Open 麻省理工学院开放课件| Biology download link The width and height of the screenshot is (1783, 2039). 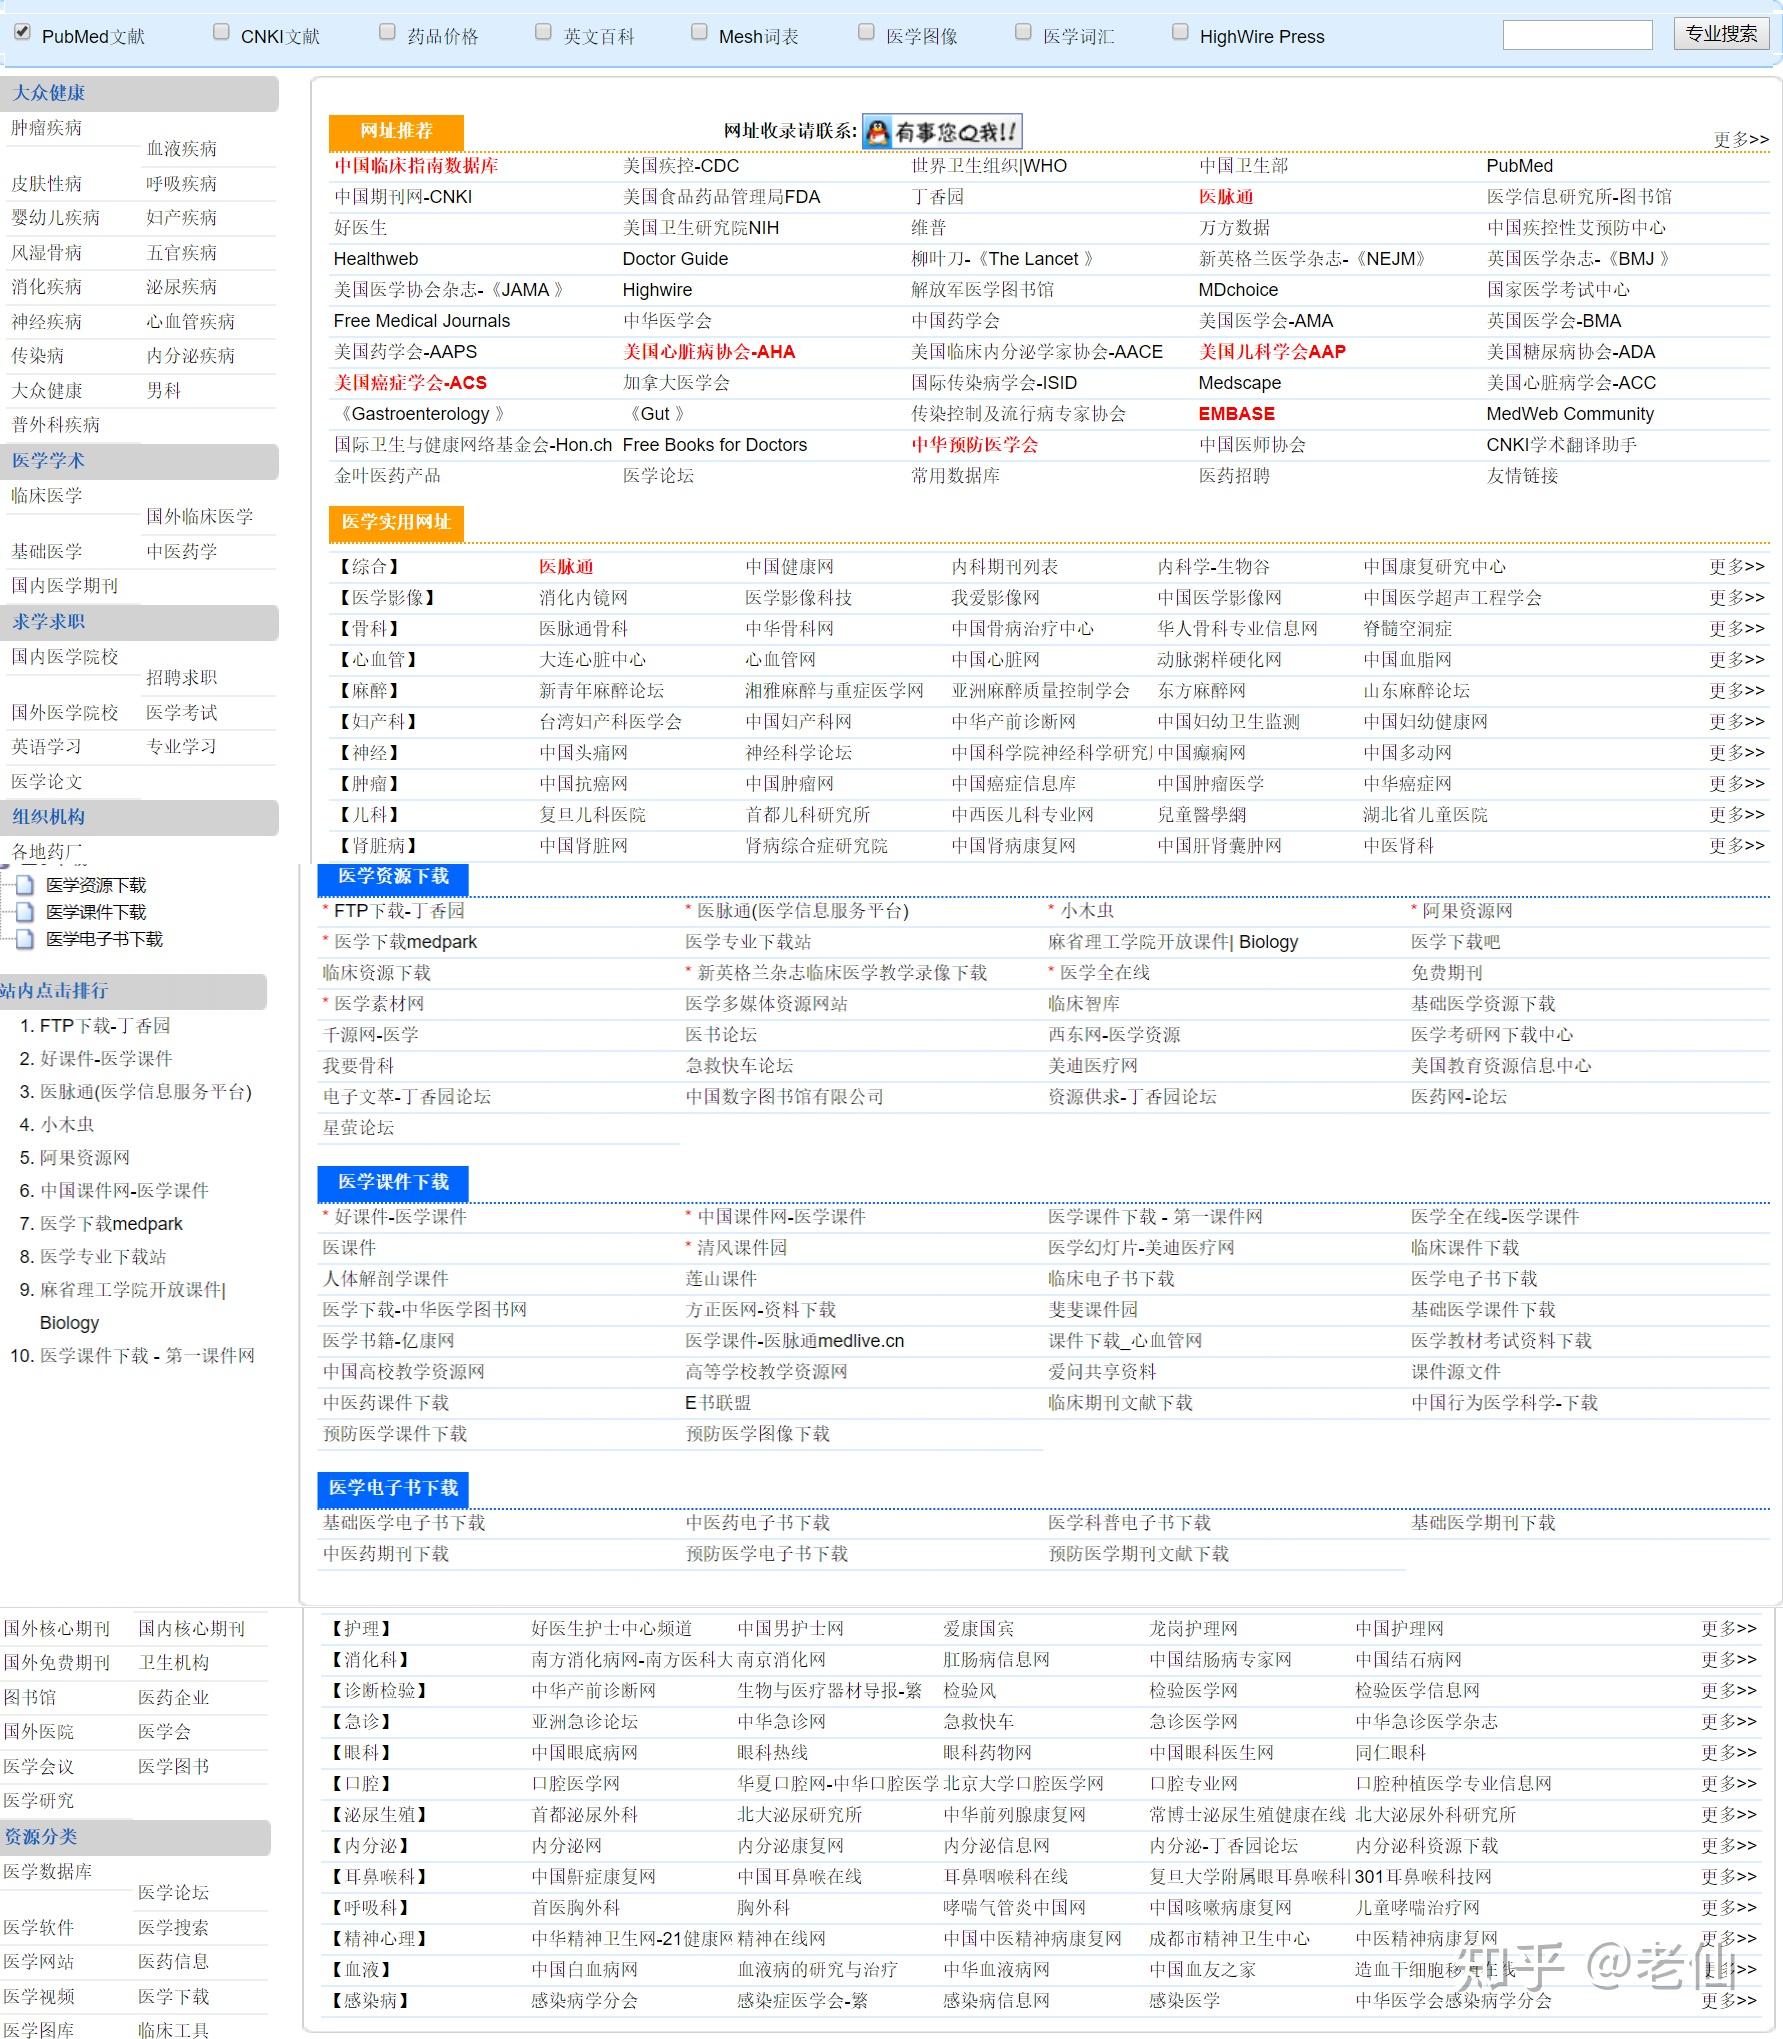(1173, 942)
